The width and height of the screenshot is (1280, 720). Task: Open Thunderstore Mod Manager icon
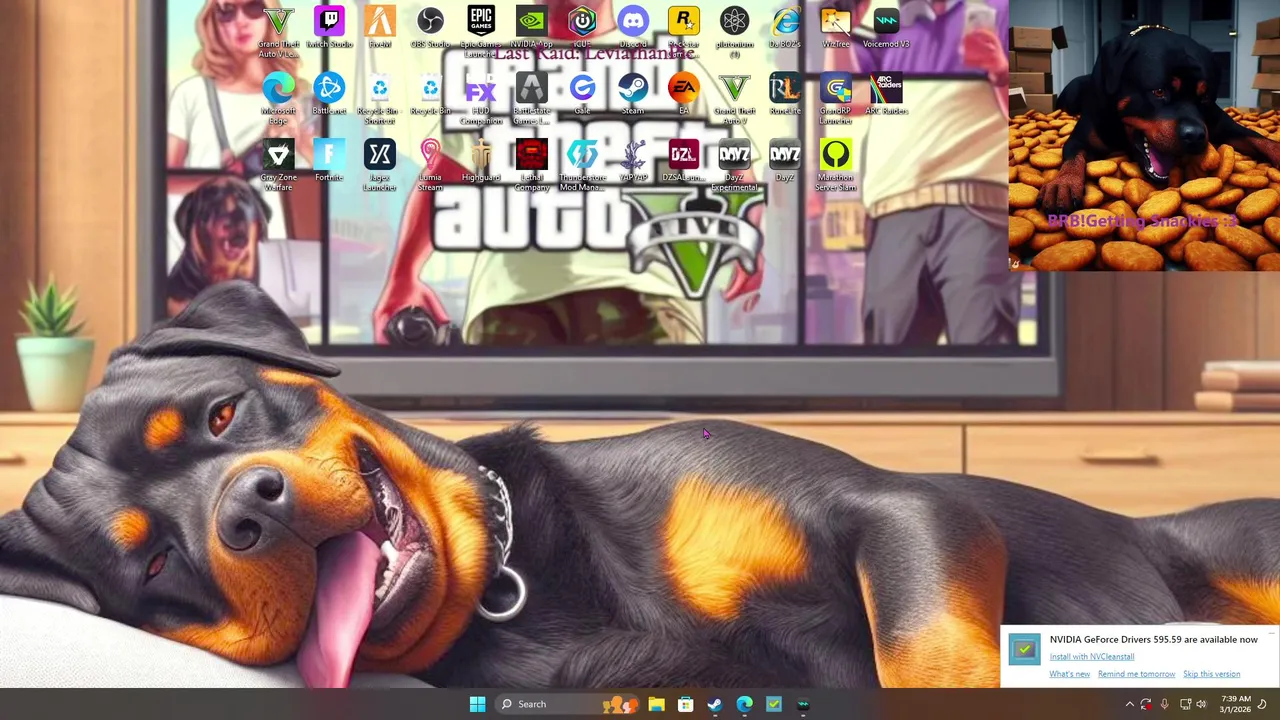582,165
